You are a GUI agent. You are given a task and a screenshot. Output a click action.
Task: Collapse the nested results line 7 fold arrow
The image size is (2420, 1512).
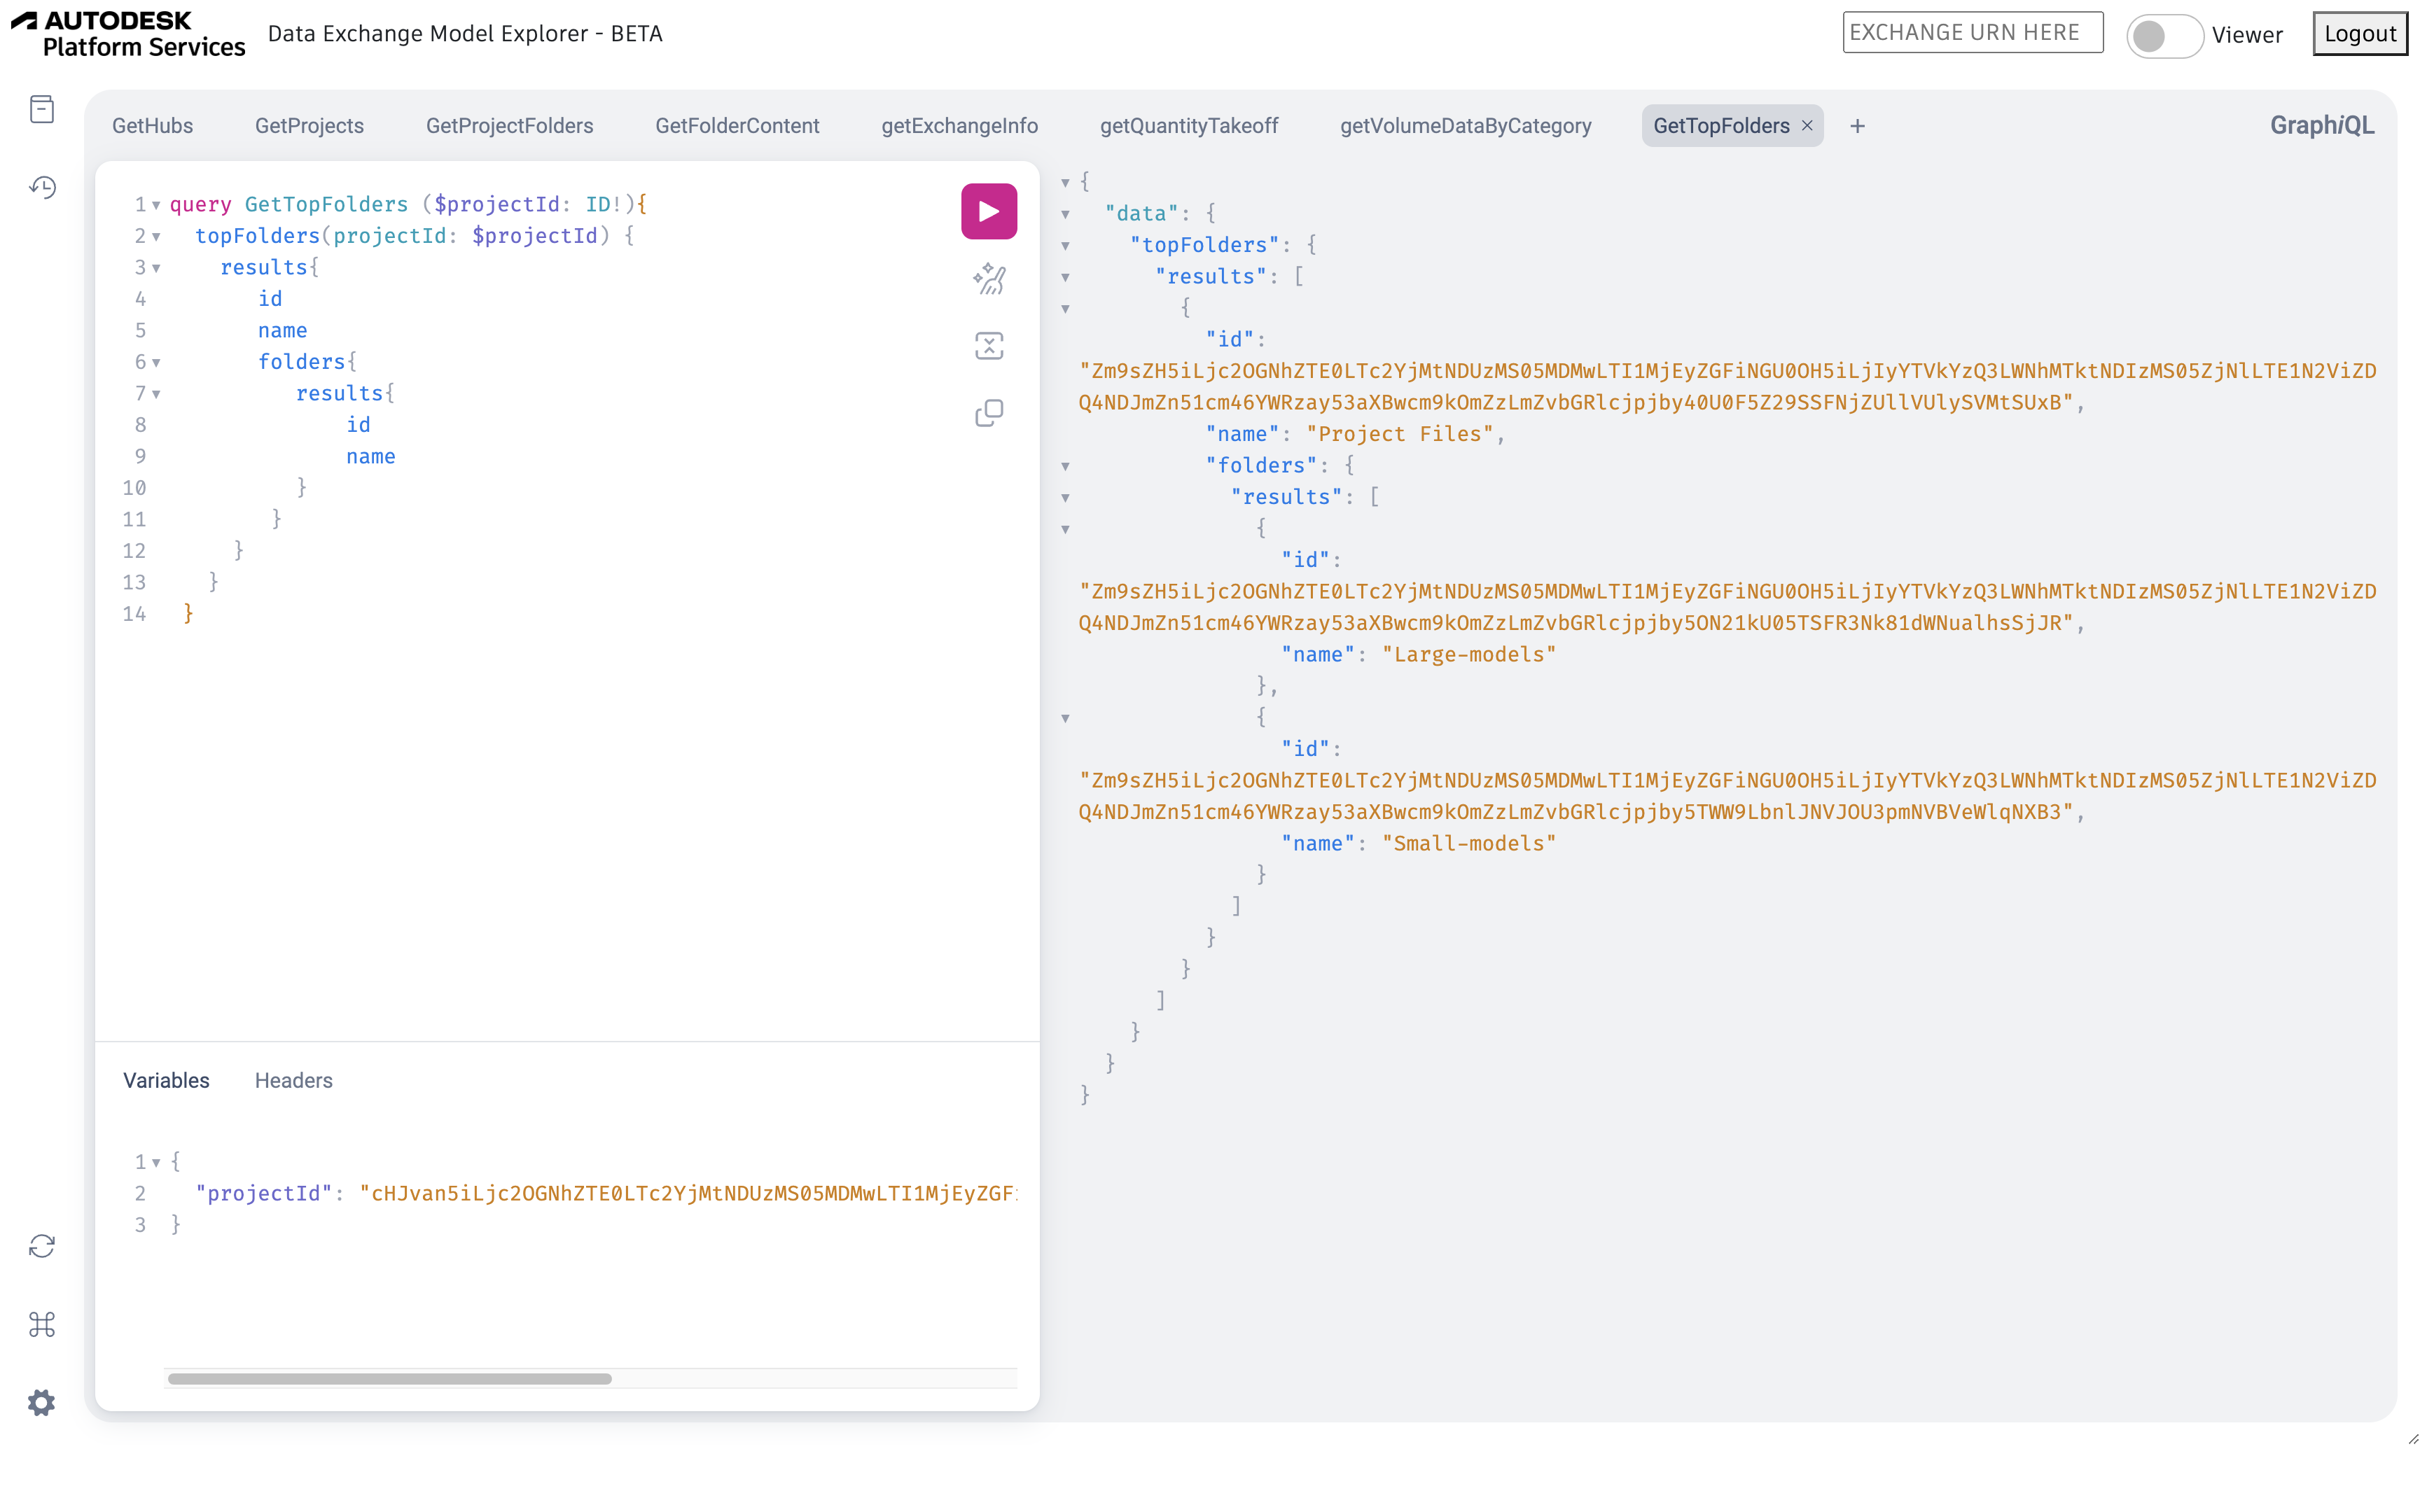click(157, 394)
